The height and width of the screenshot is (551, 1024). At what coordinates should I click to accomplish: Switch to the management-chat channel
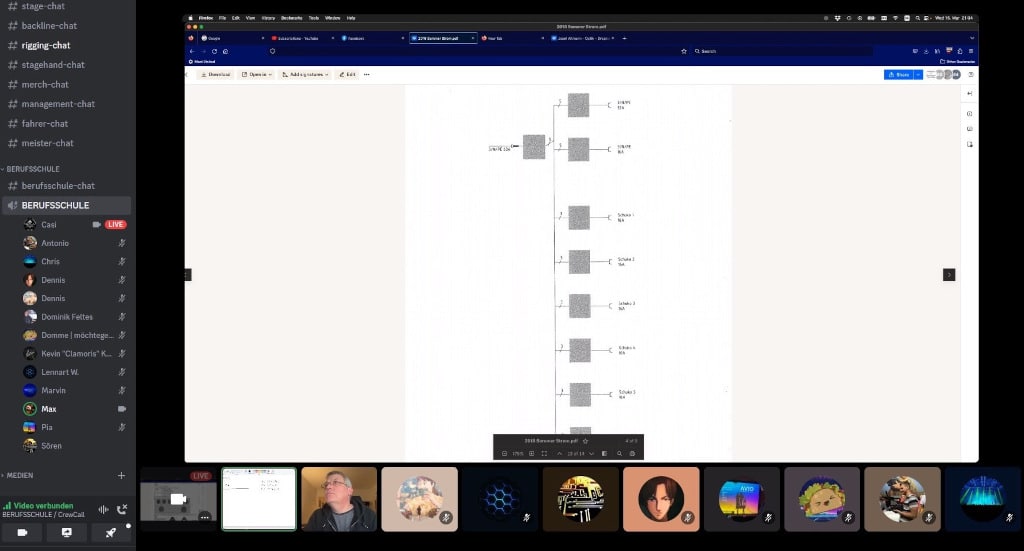point(58,104)
